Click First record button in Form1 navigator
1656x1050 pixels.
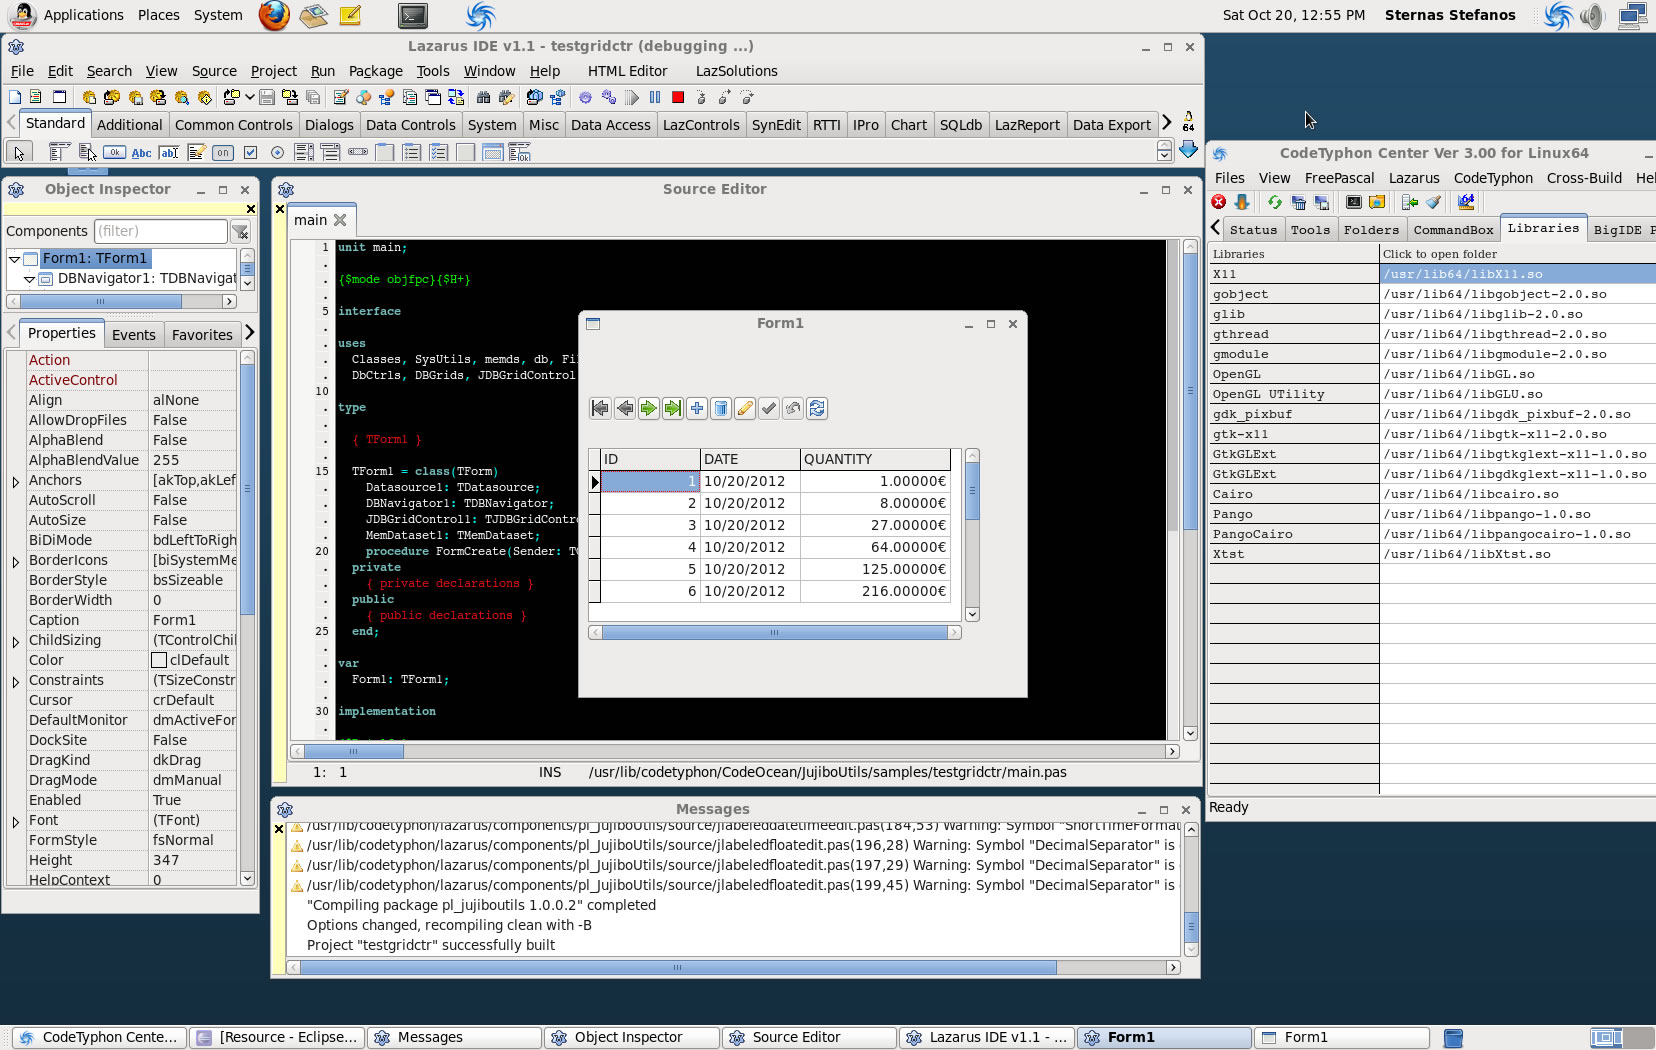pyautogui.click(x=600, y=408)
